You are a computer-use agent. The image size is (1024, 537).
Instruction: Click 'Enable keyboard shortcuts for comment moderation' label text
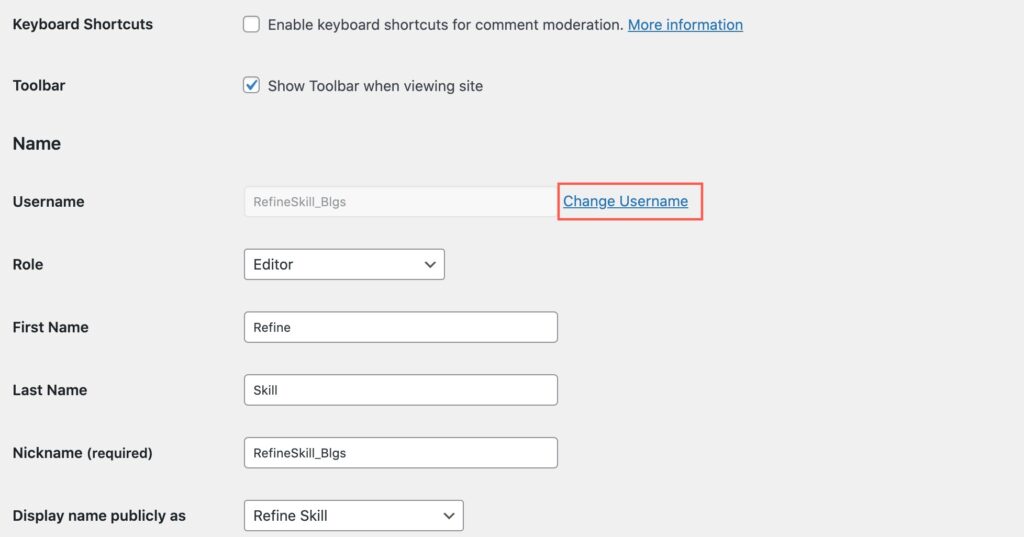click(445, 25)
